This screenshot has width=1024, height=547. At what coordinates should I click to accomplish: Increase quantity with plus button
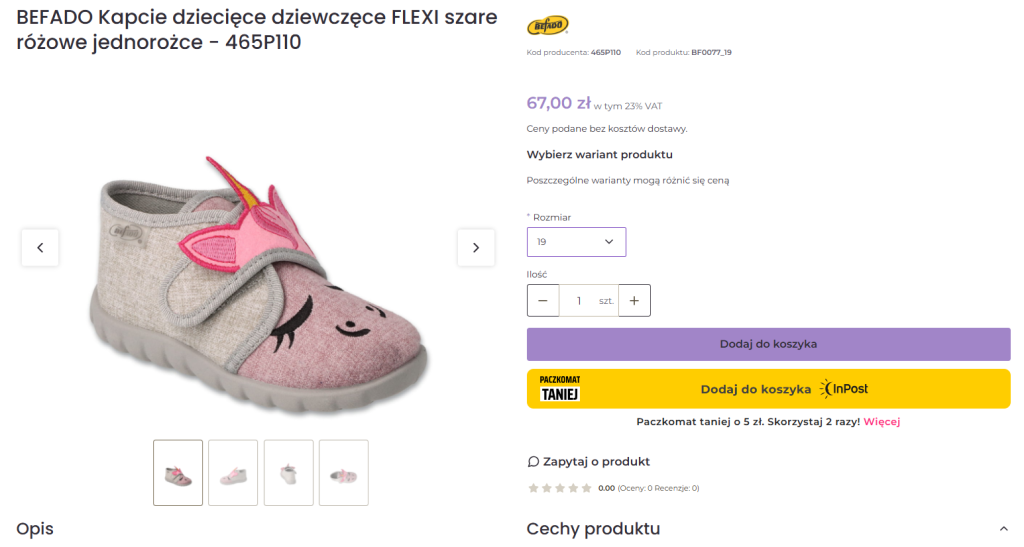(x=634, y=300)
